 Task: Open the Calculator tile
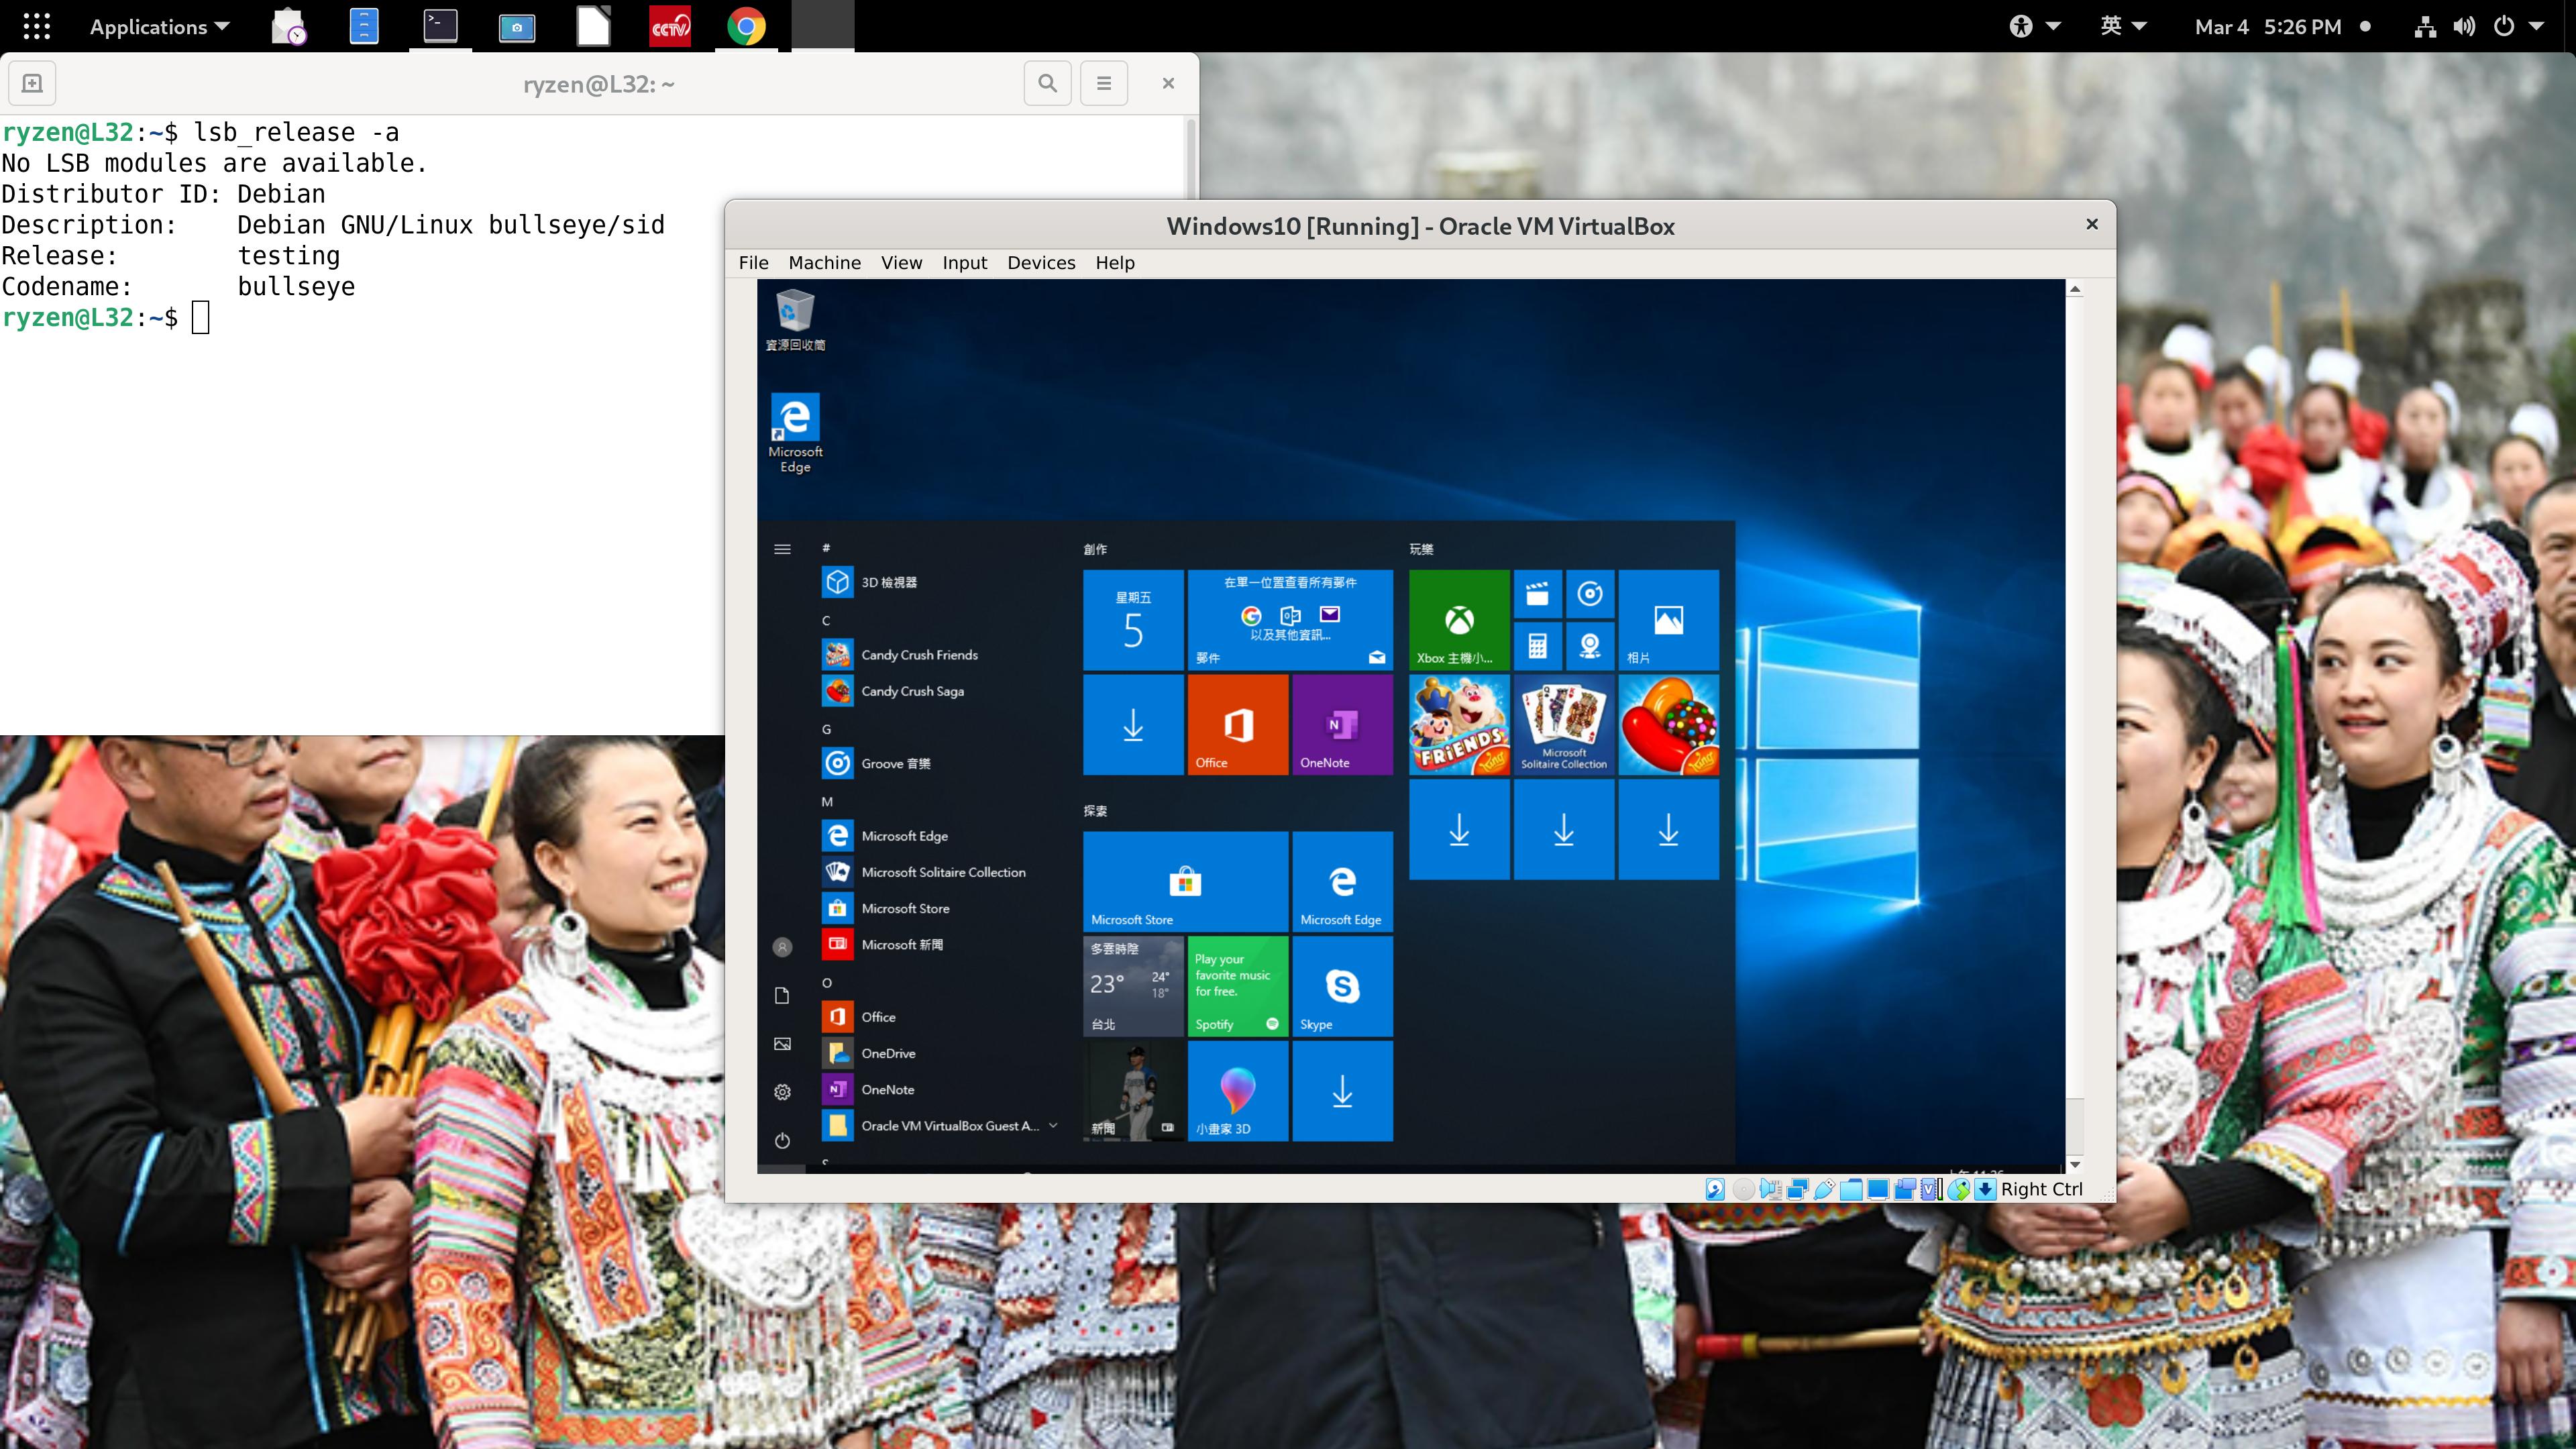click(x=1537, y=646)
